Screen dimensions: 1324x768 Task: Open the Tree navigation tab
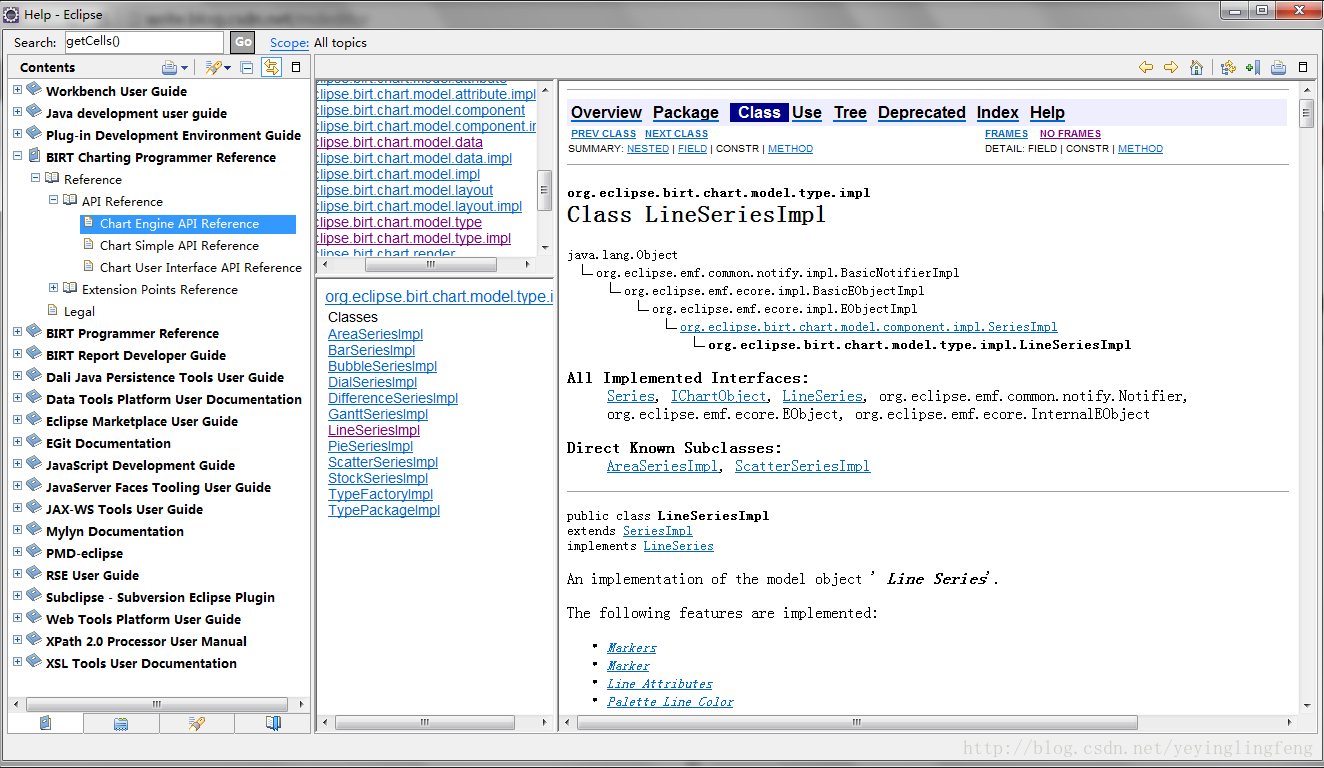tap(850, 112)
